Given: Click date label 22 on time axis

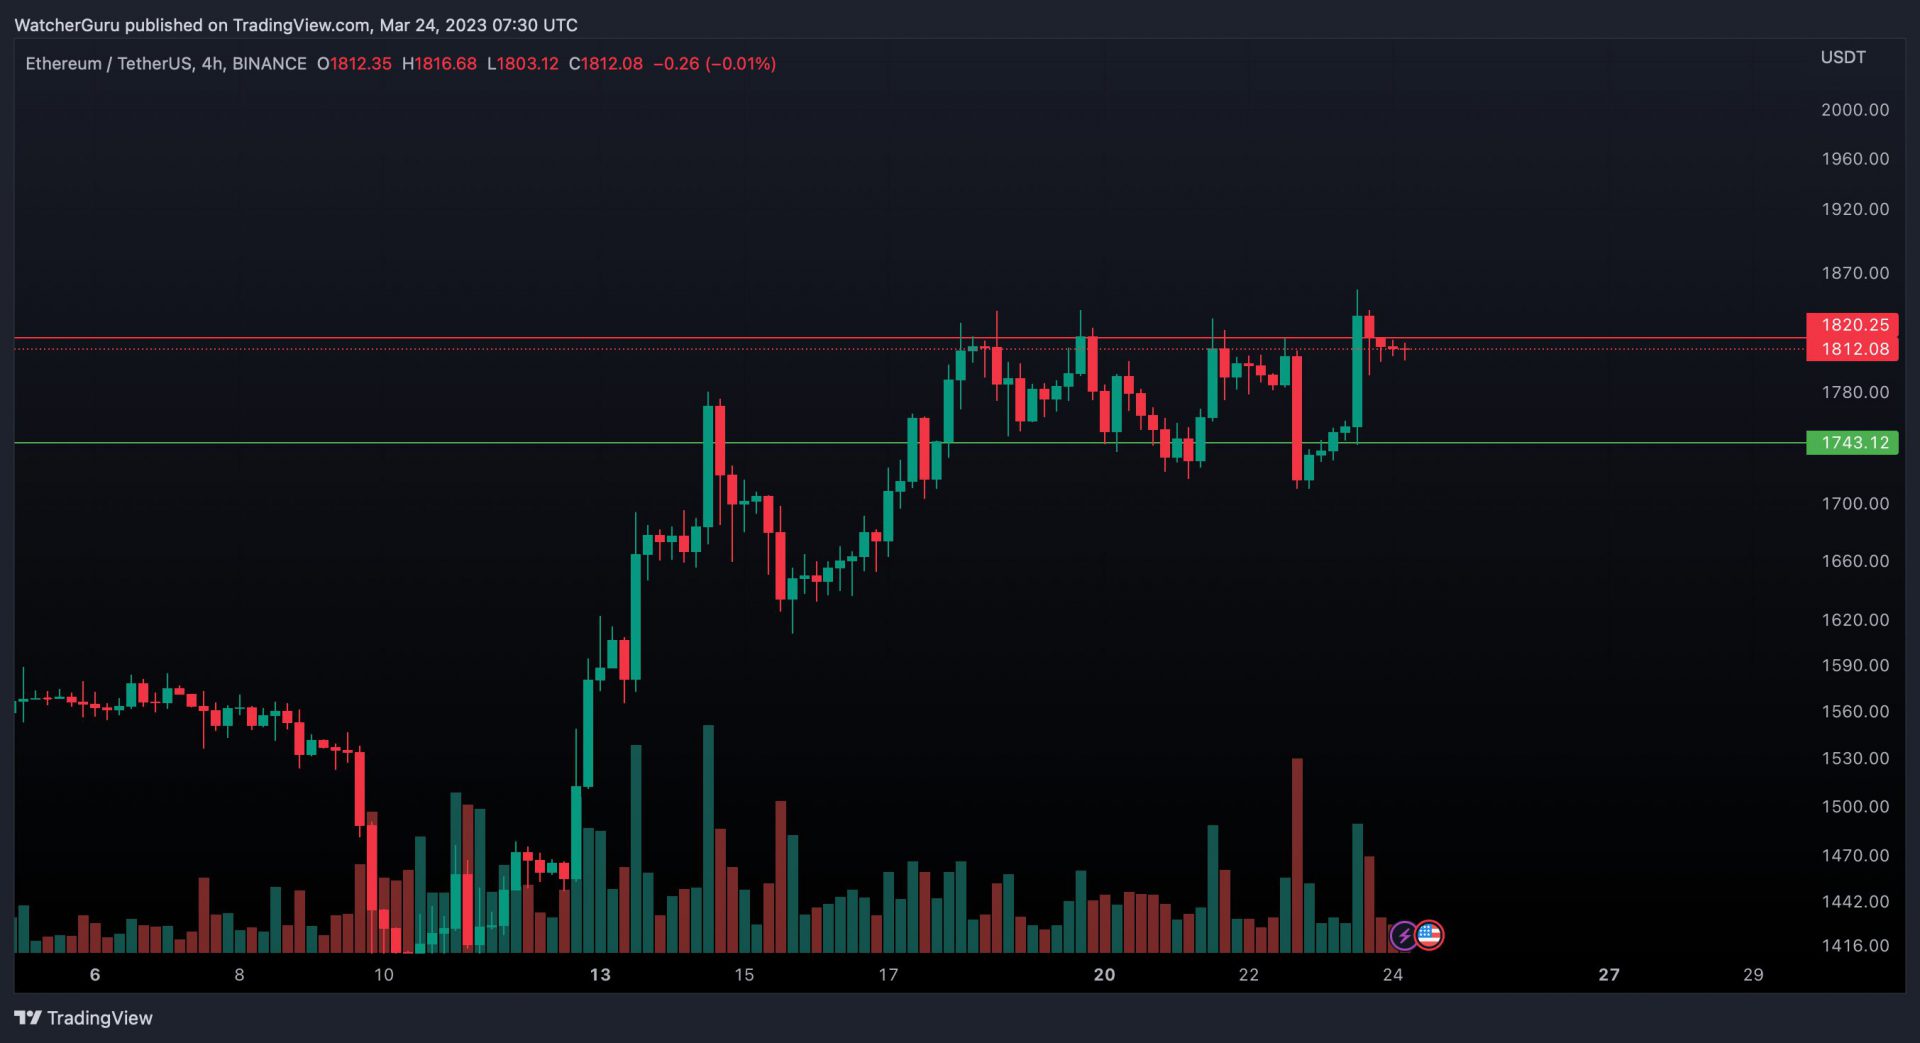Looking at the screenshot, I should pyautogui.click(x=1249, y=975).
